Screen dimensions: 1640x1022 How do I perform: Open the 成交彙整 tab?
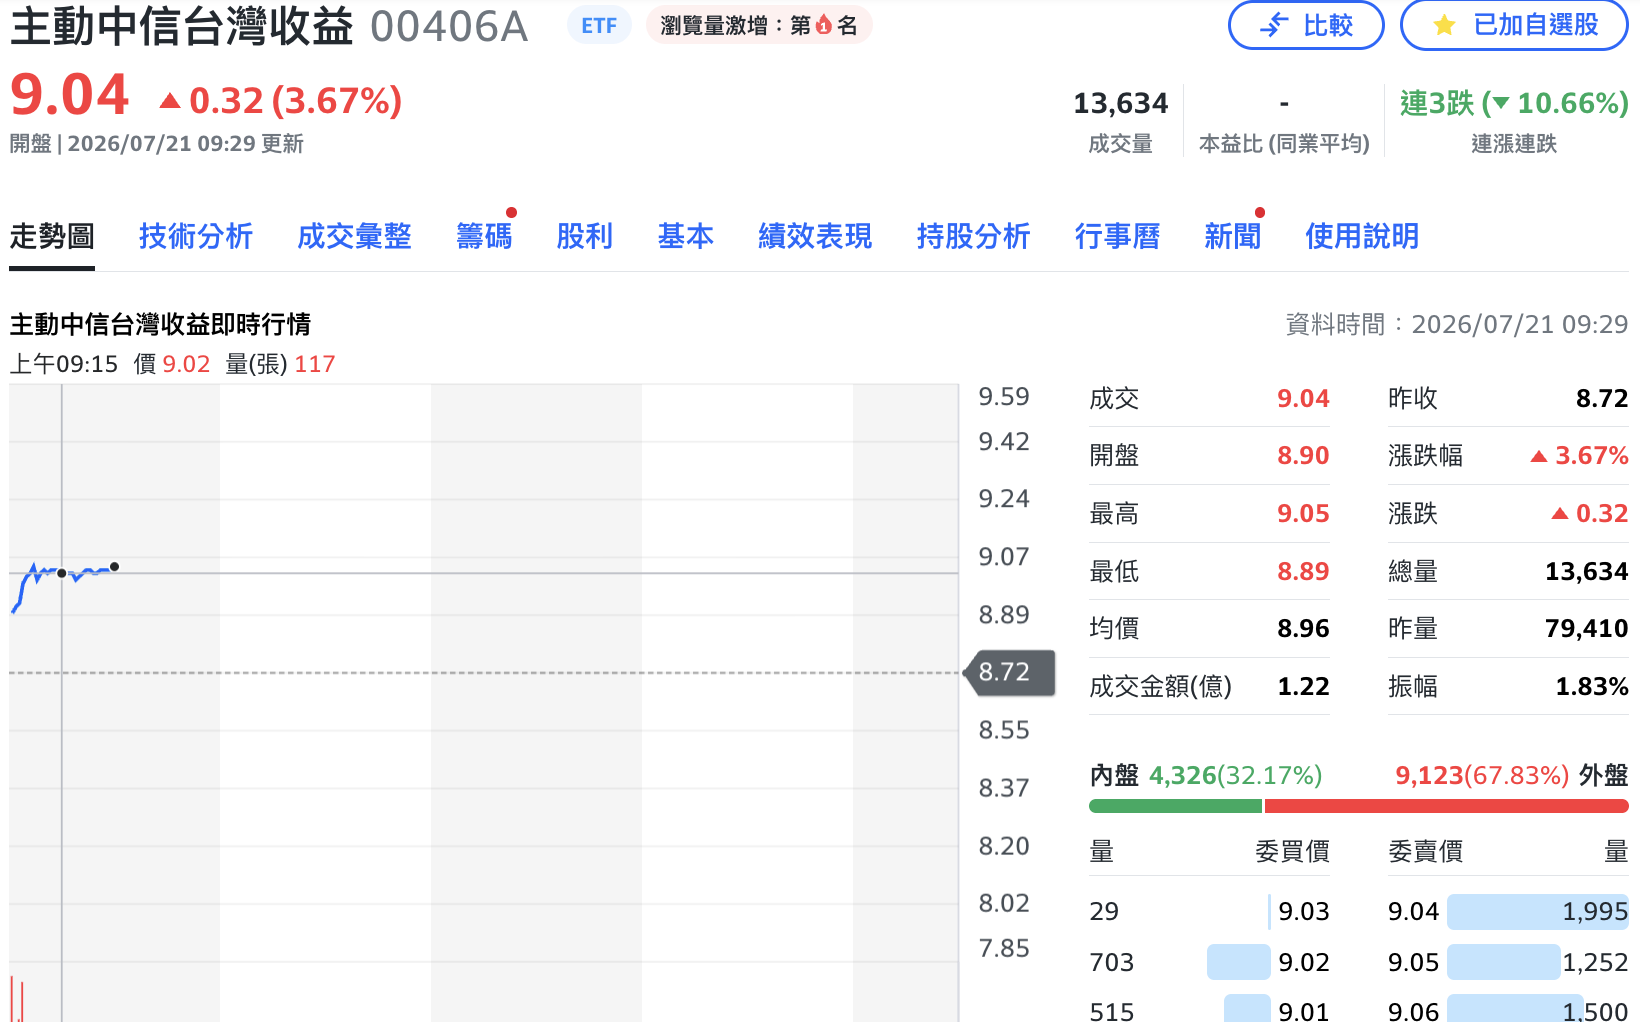(354, 237)
